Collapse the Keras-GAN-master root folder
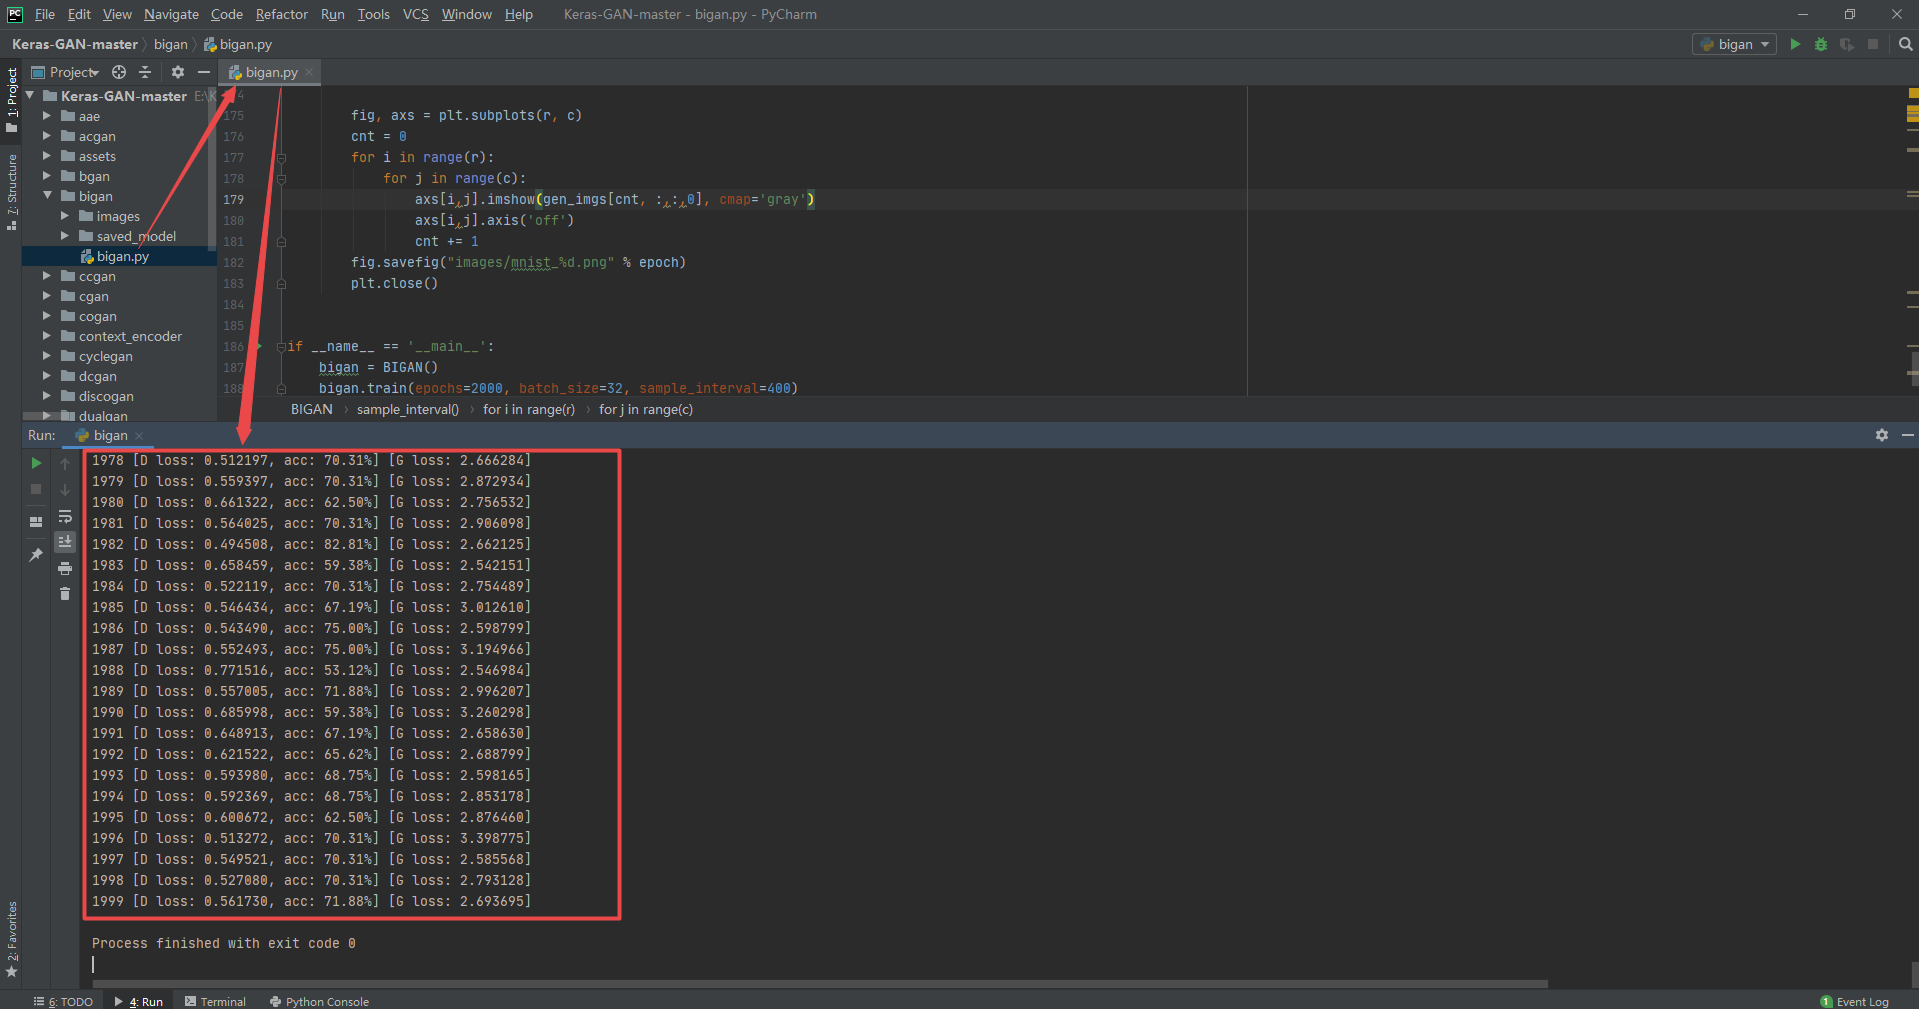The width and height of the screenshot is (1919, 1009). click(x=30, y=96)
